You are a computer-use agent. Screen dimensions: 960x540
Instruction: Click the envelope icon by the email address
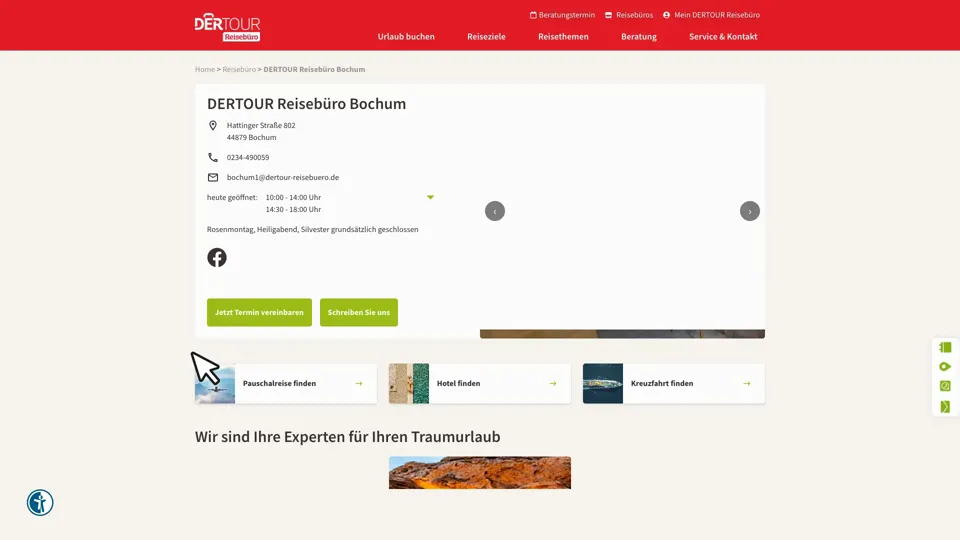click(212, 178)
